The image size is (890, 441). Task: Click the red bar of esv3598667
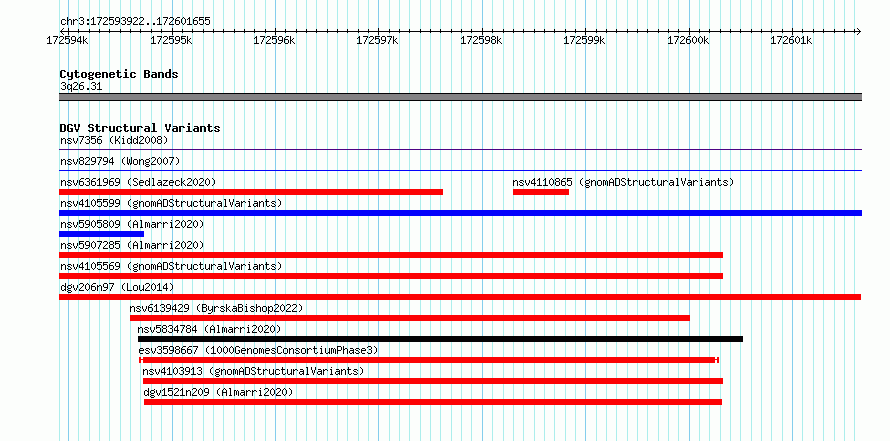[x=429, y=360]
